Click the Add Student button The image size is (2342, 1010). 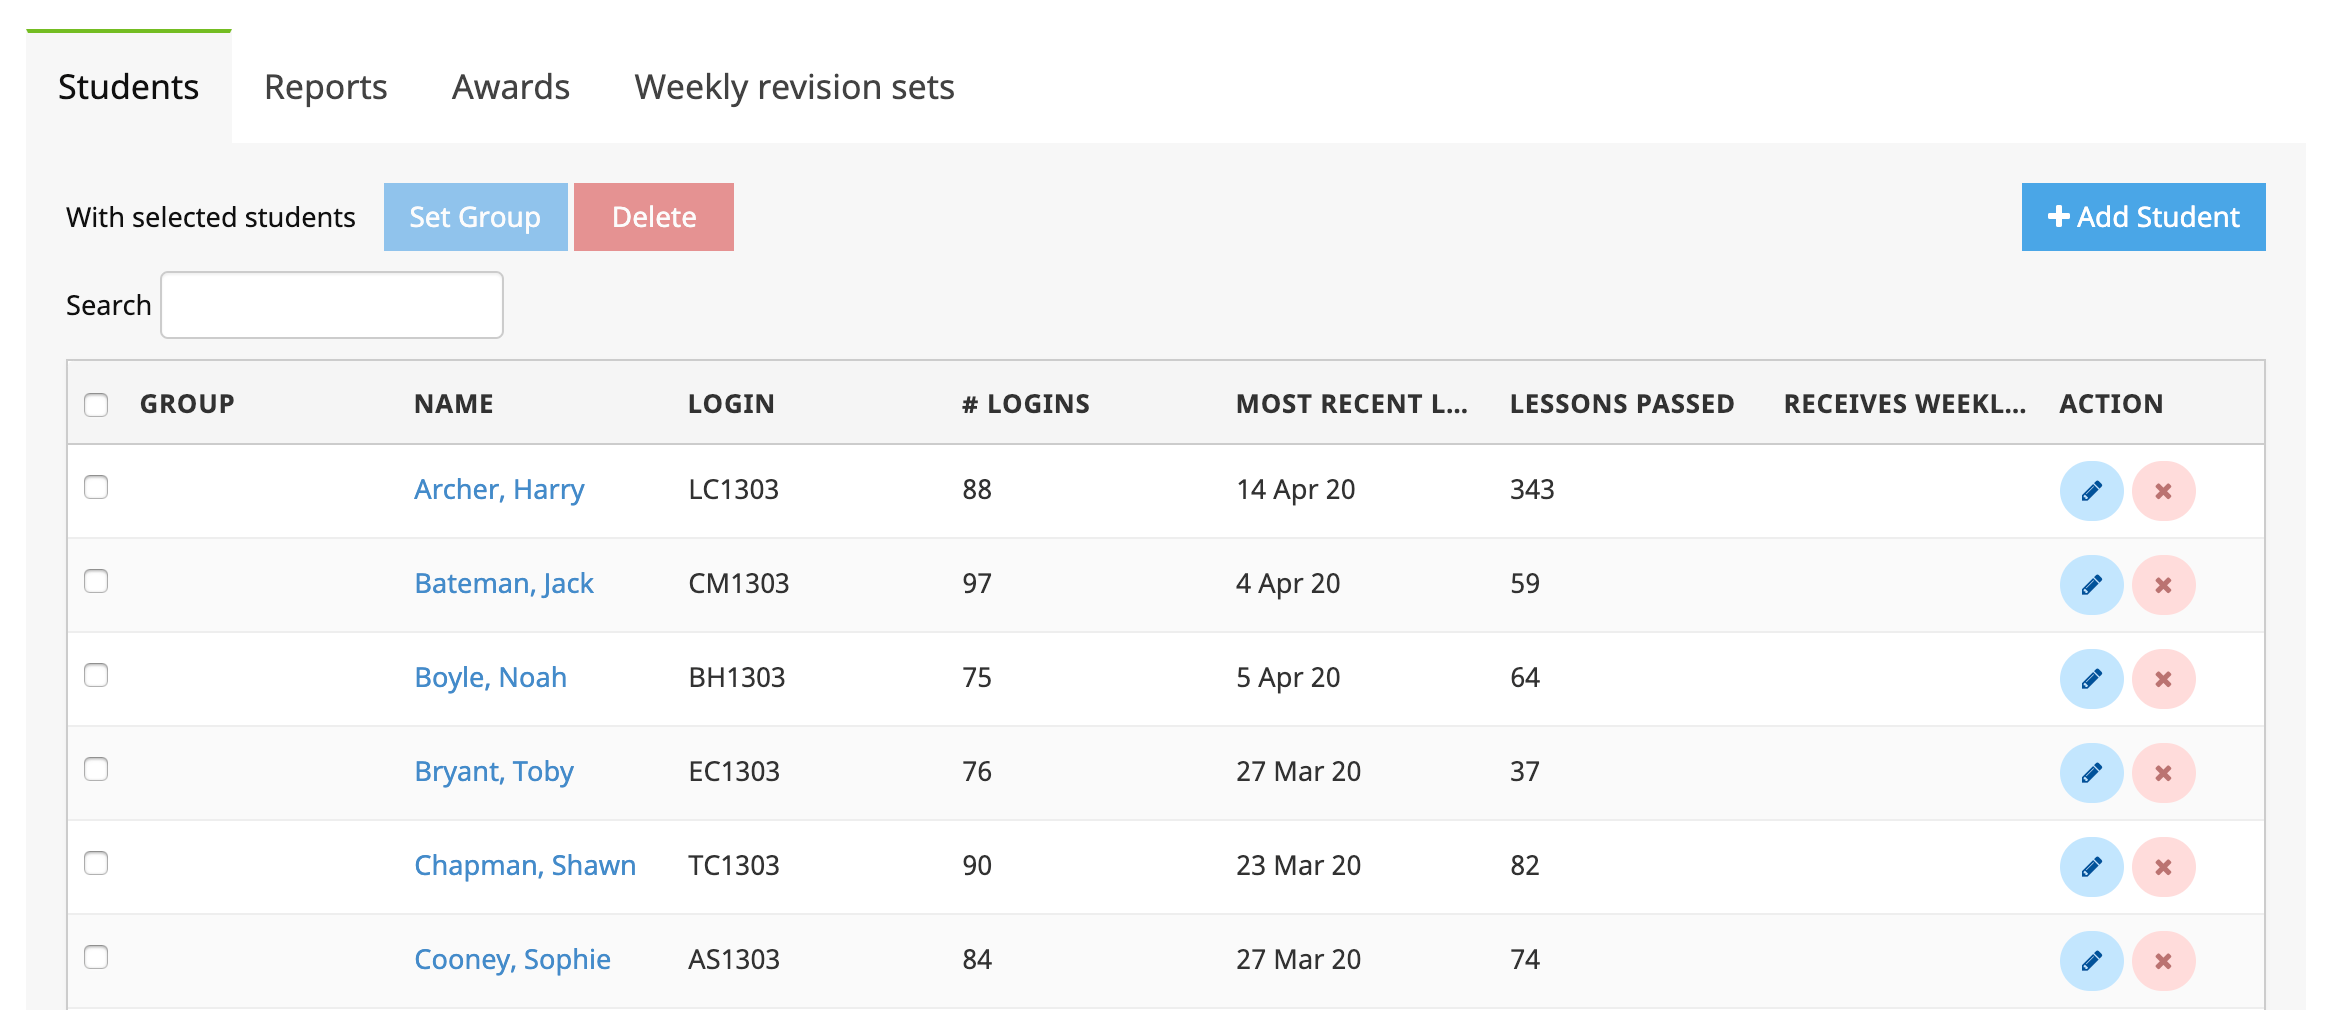click(2143, 217)
